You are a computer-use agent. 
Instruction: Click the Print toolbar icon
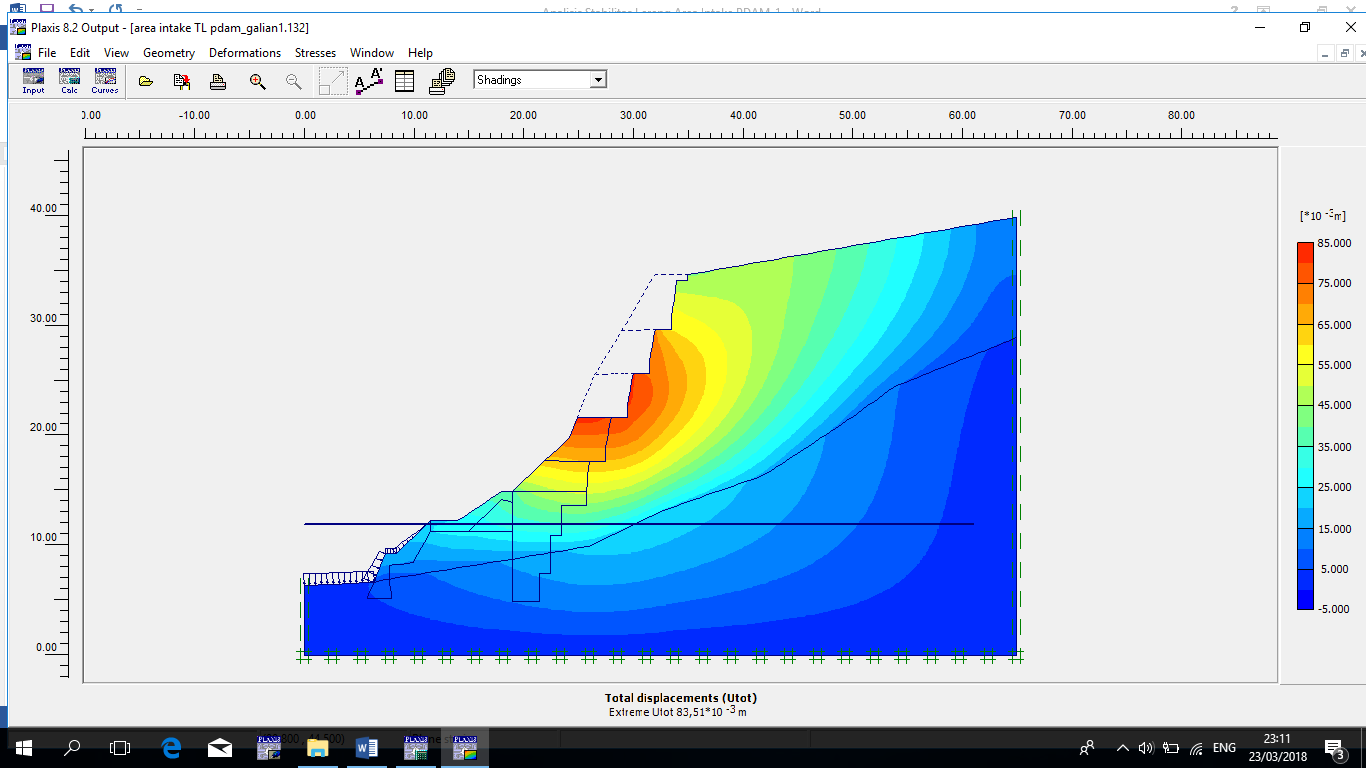[x=218, y=80]
